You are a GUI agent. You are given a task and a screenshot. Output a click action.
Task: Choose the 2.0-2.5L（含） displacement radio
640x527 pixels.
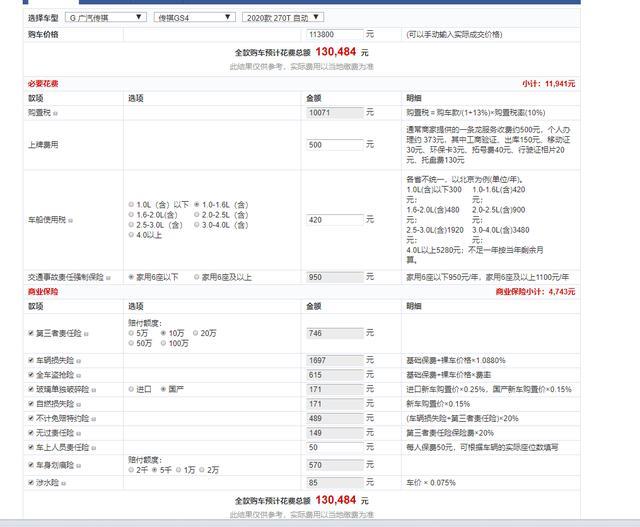click(197, 214)
